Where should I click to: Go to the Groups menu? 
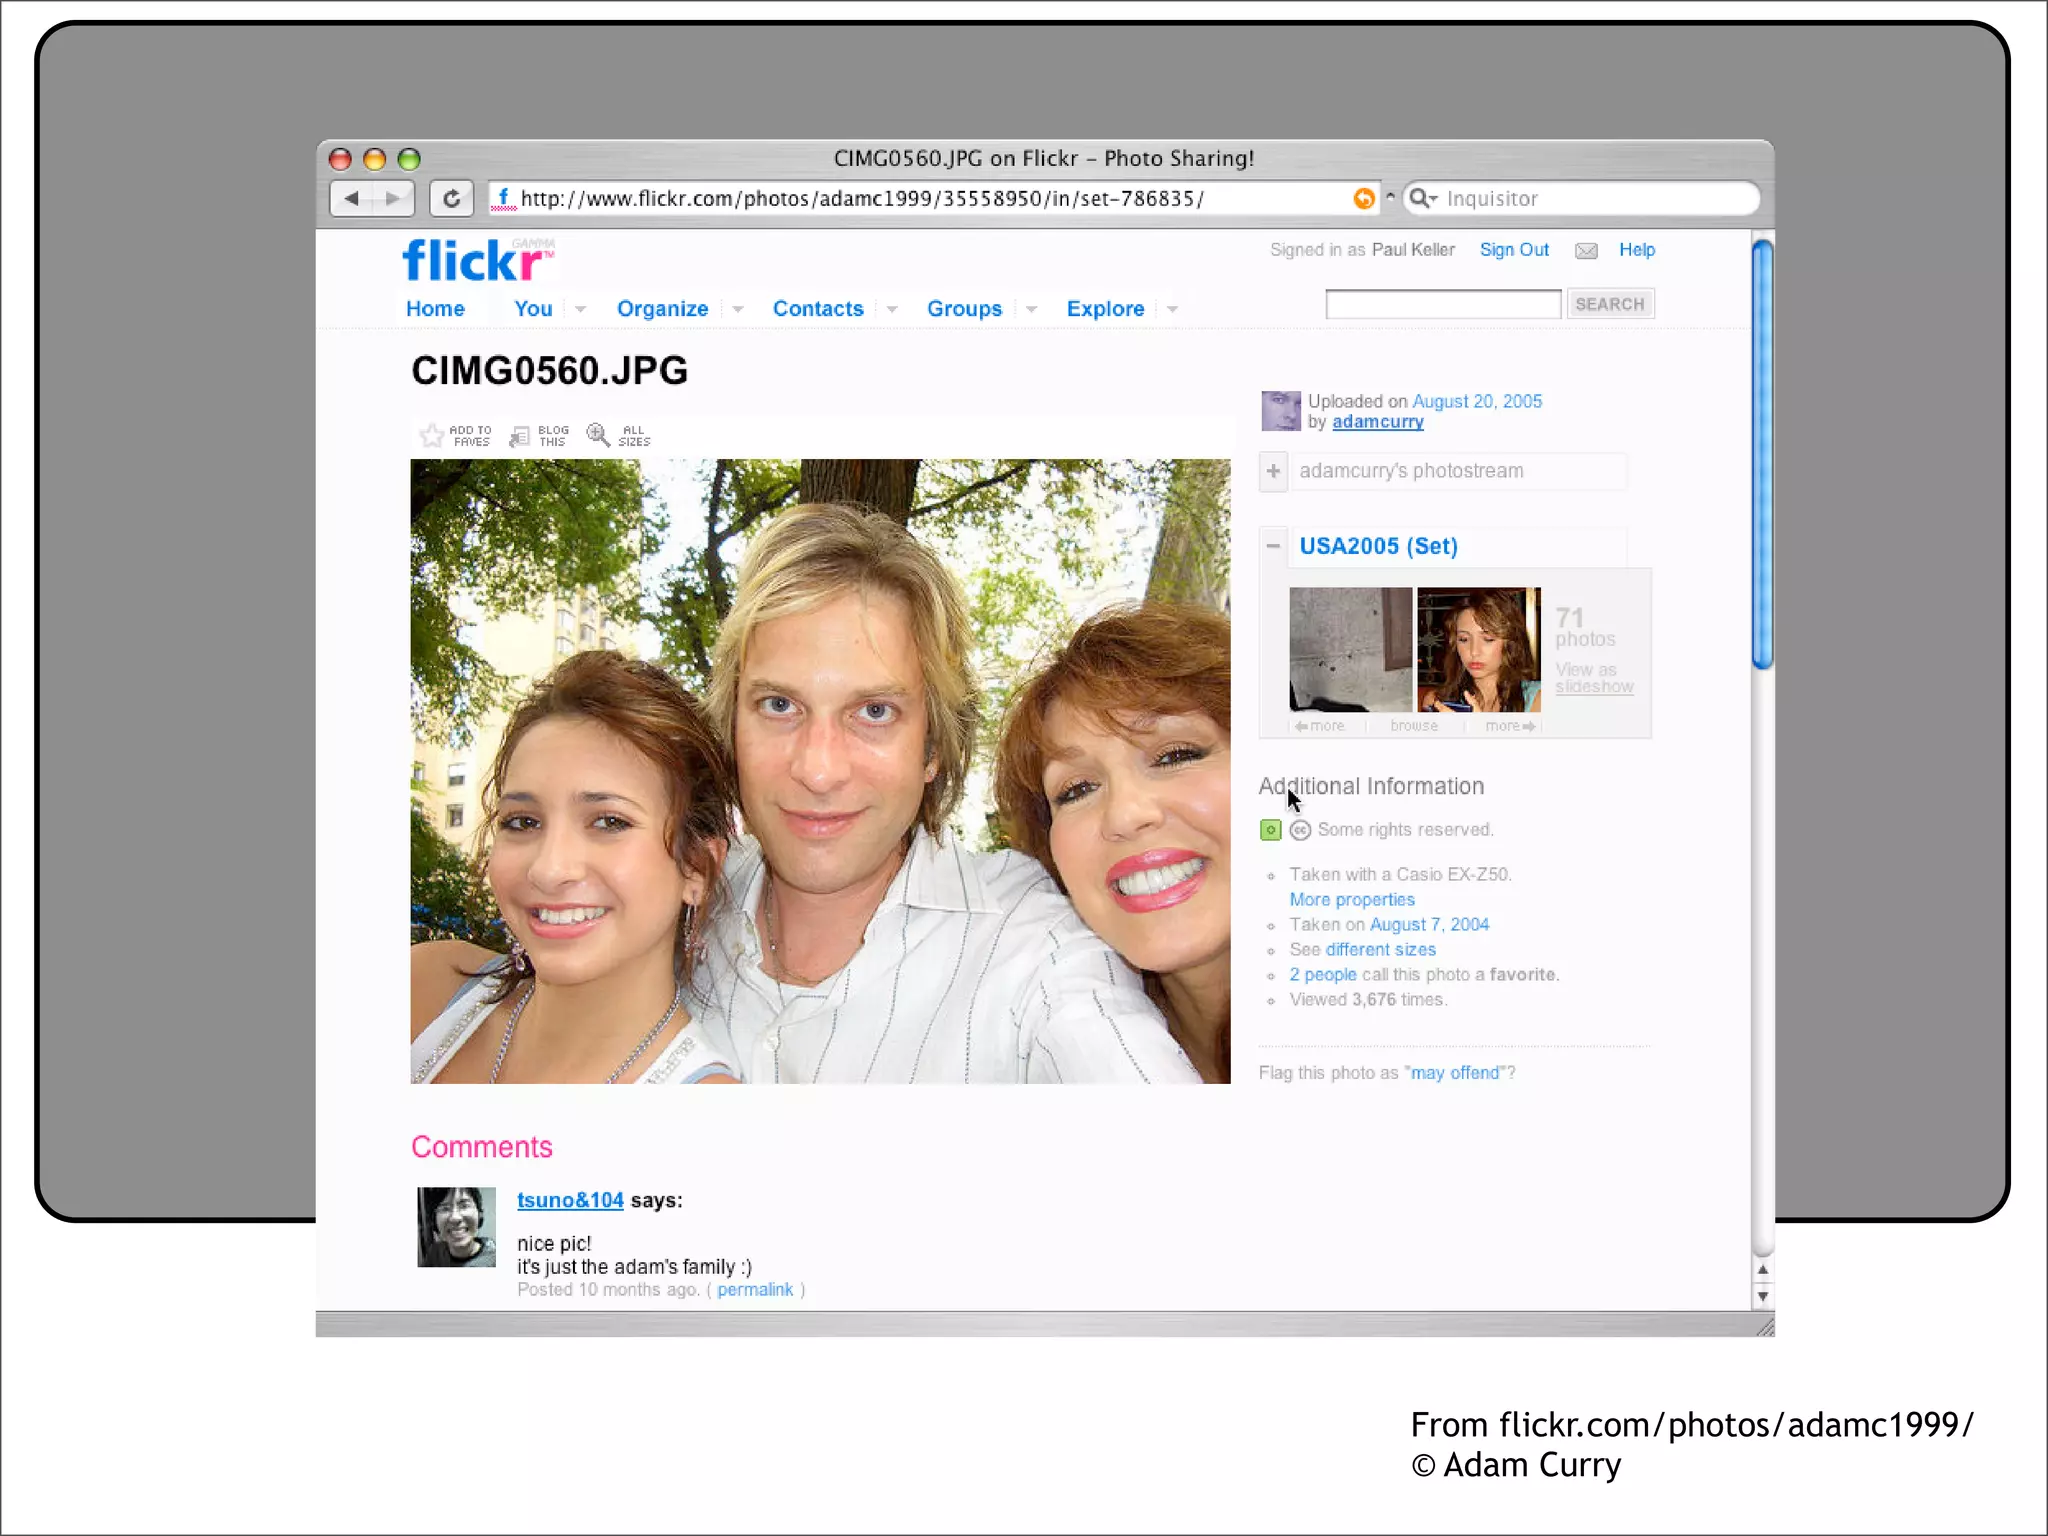coord(963,309)
